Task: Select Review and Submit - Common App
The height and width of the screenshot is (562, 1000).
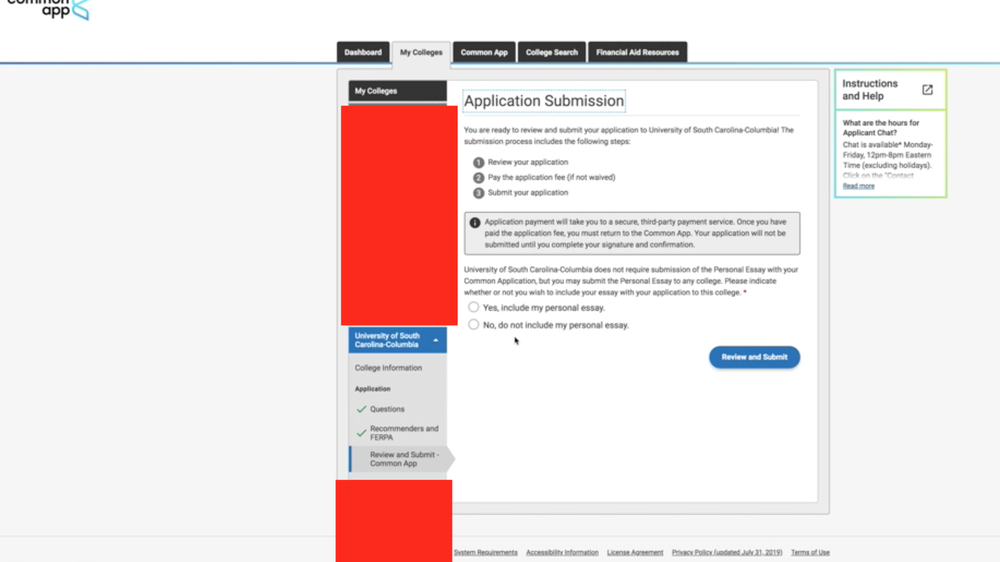Action: (404, 459)
